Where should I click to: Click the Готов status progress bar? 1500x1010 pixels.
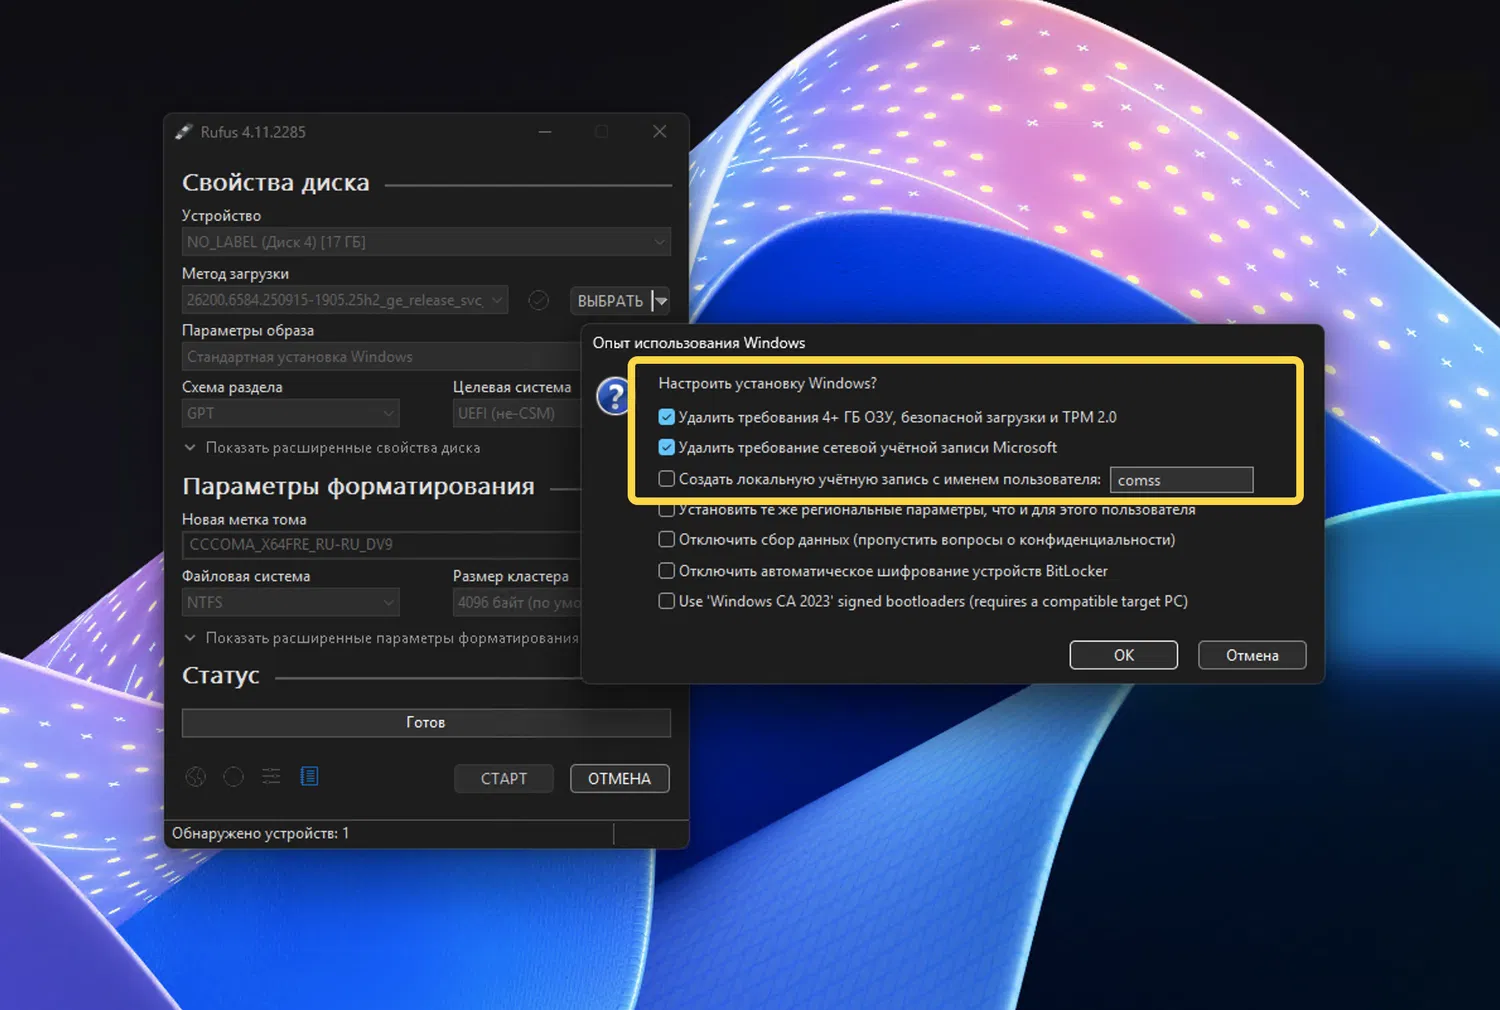(426, 722)
